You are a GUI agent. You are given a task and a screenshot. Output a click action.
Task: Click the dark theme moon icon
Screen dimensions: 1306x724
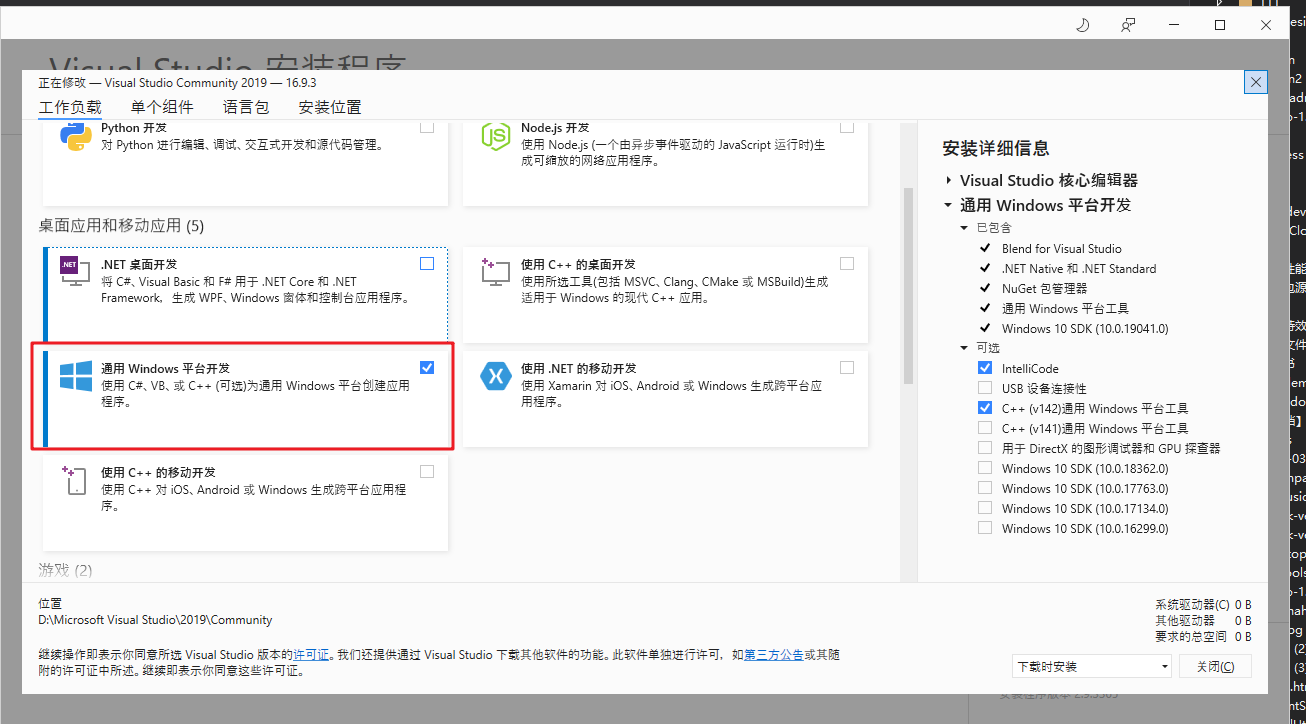[1082, 24]
